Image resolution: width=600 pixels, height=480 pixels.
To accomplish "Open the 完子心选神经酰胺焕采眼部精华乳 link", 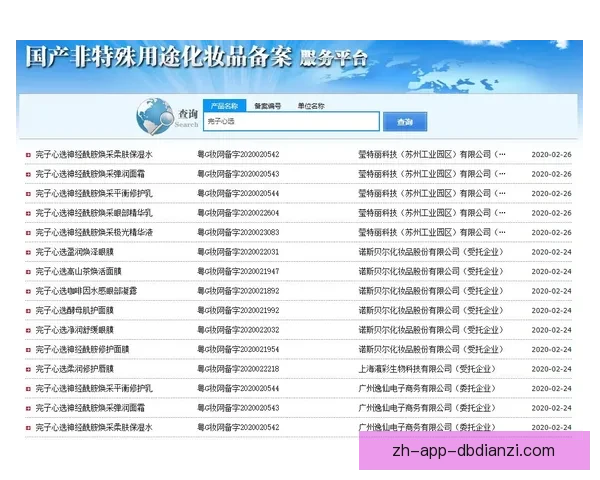I will [x=94, y=213].
